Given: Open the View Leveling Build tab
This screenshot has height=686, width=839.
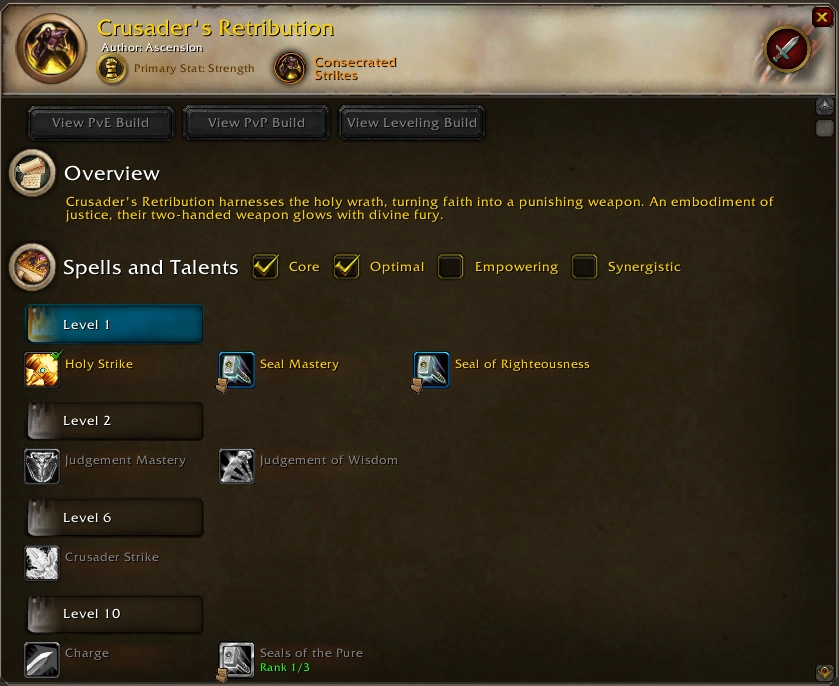Looking at the screenshot, I should tap(412, 123).
